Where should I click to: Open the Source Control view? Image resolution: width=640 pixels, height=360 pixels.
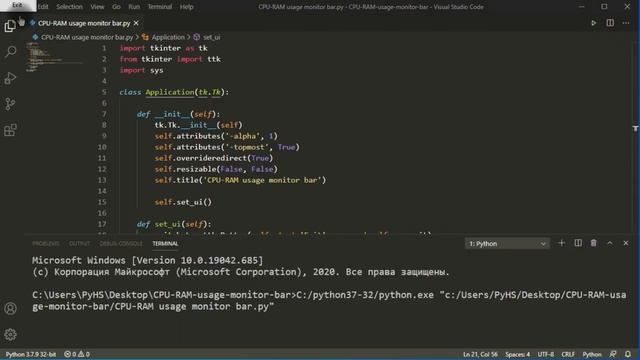pos(10,104)
